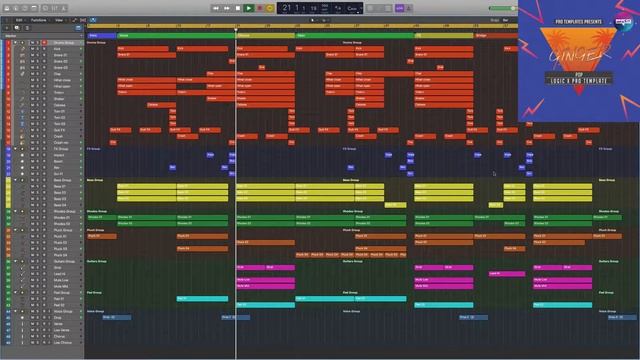
Task: Solo the Snare 02 track
Action: click(x=38, y=62)
